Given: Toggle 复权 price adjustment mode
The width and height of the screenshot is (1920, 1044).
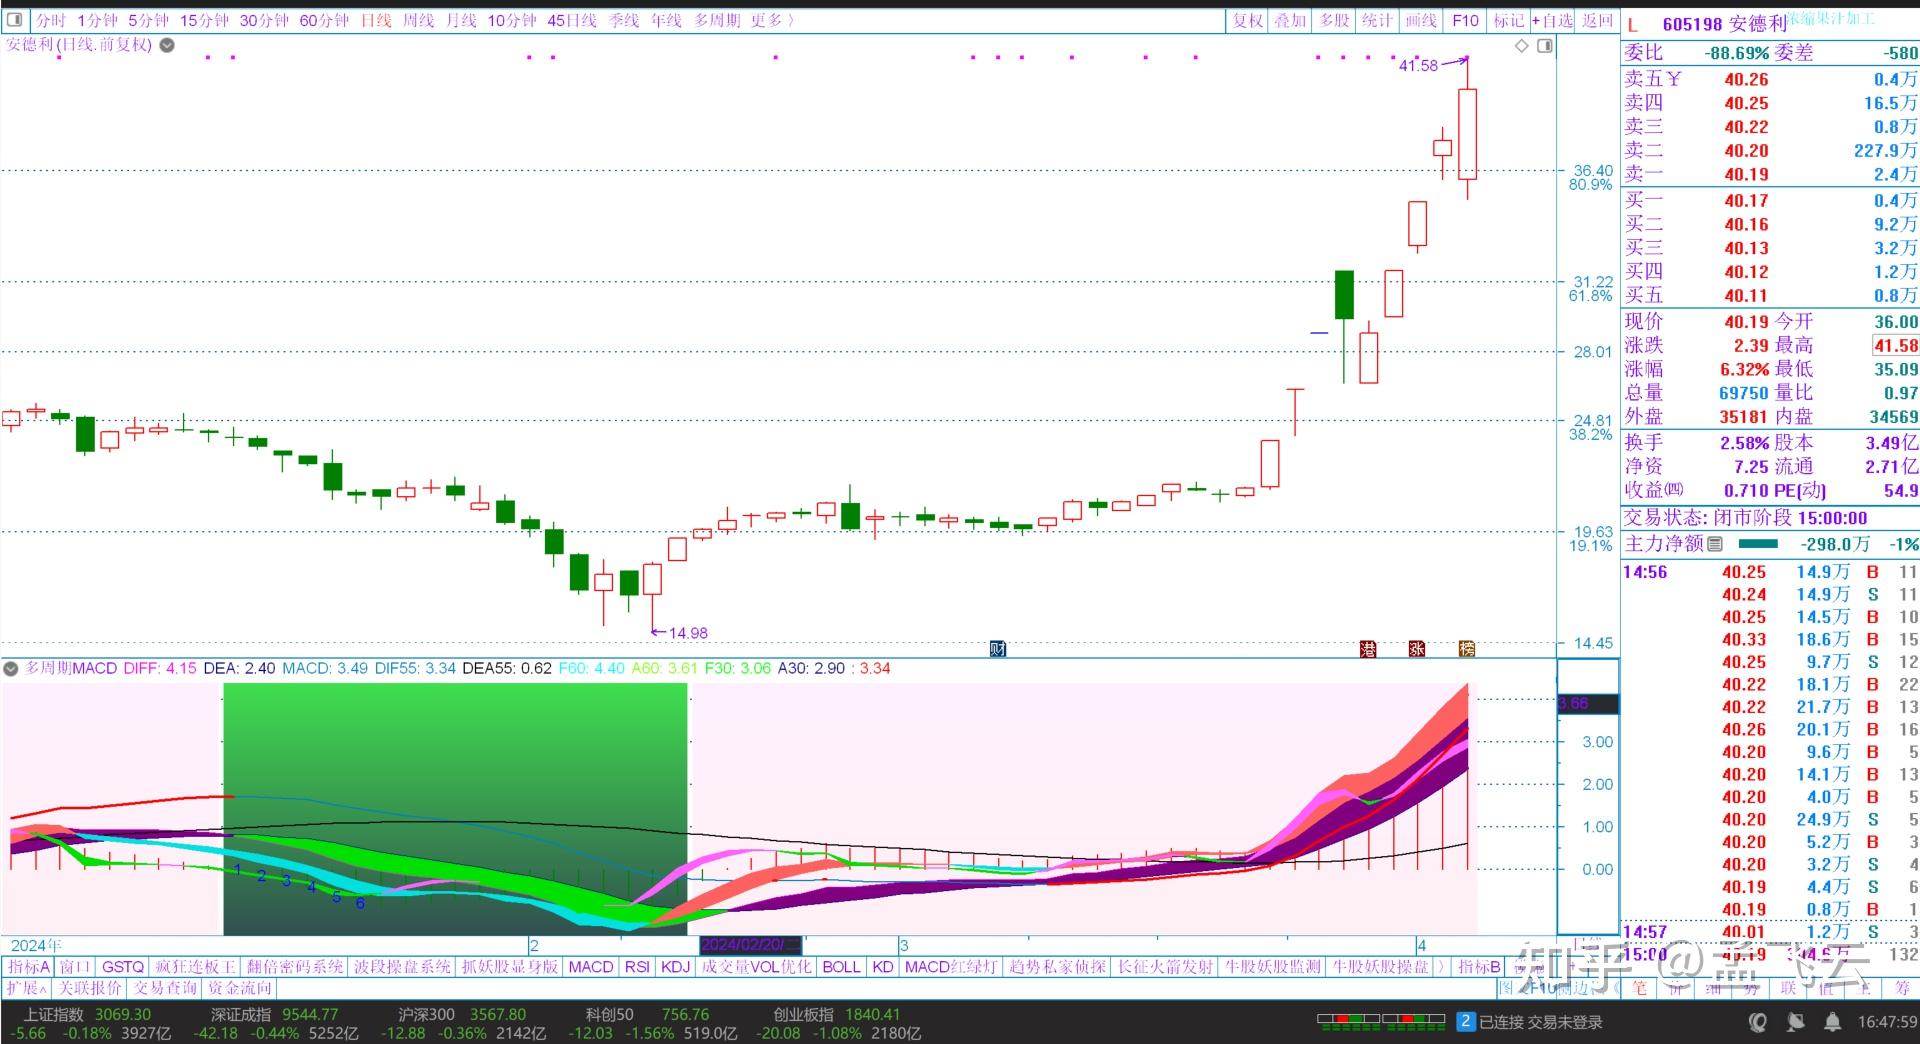Looking at the screenshot, I should click(x=1247, y=20).
